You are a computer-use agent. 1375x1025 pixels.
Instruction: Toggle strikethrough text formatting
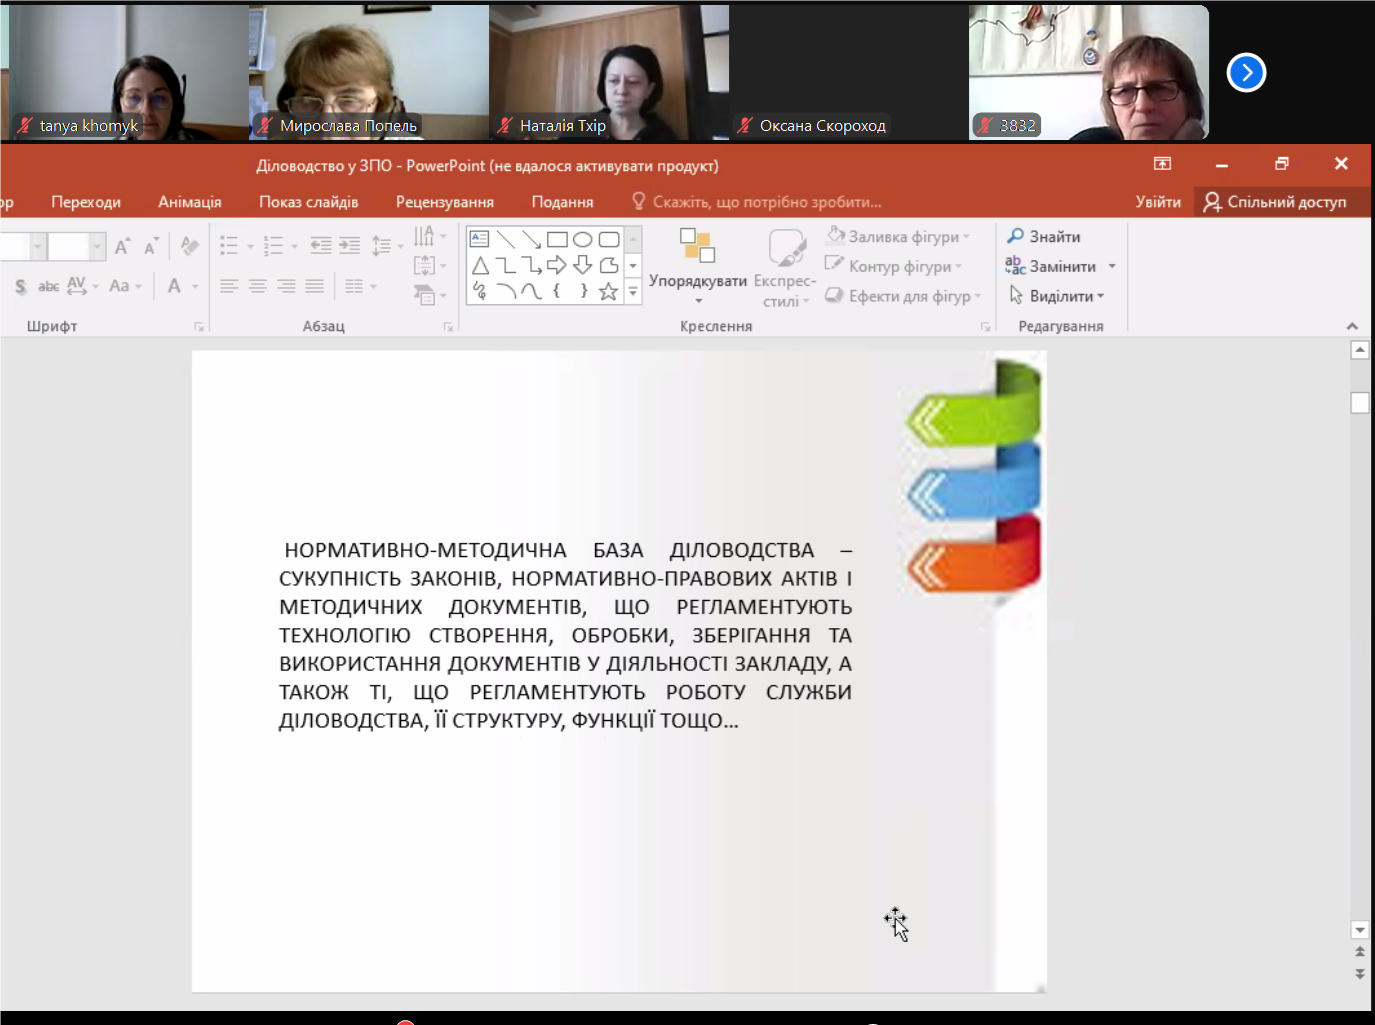(x=48, y=287)
